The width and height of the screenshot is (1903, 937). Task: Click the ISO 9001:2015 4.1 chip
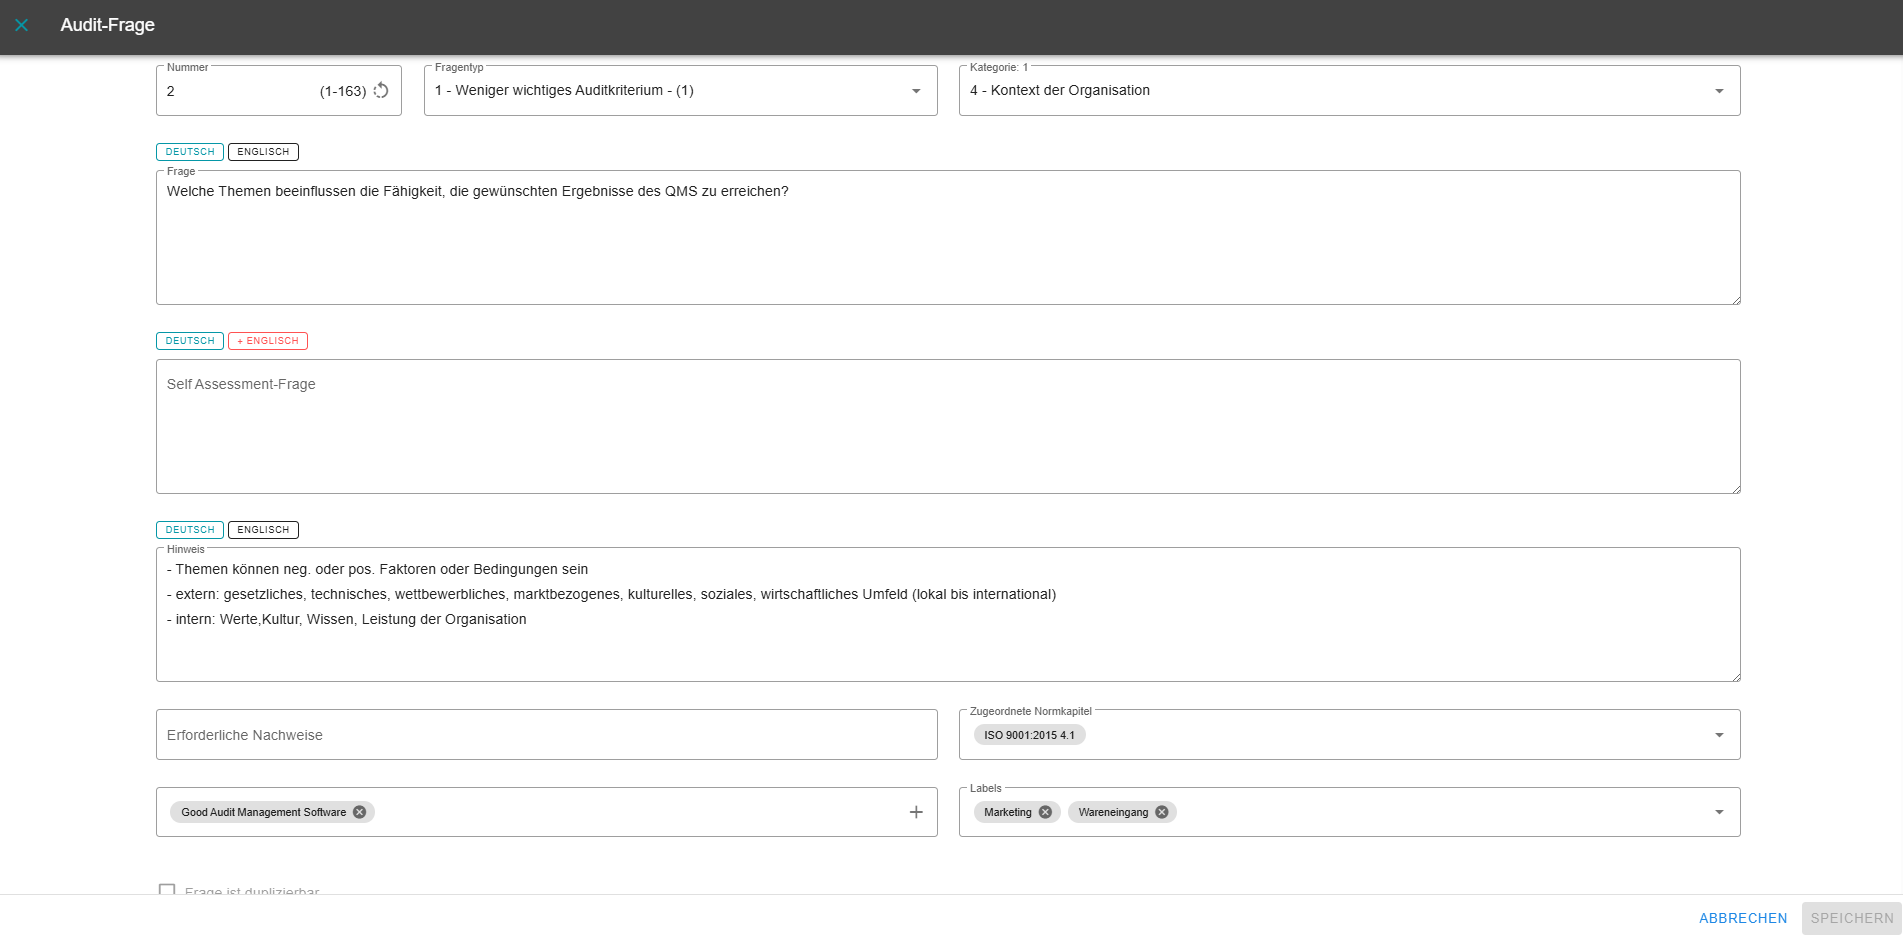pyautogui.click(x=1029, y=735)
